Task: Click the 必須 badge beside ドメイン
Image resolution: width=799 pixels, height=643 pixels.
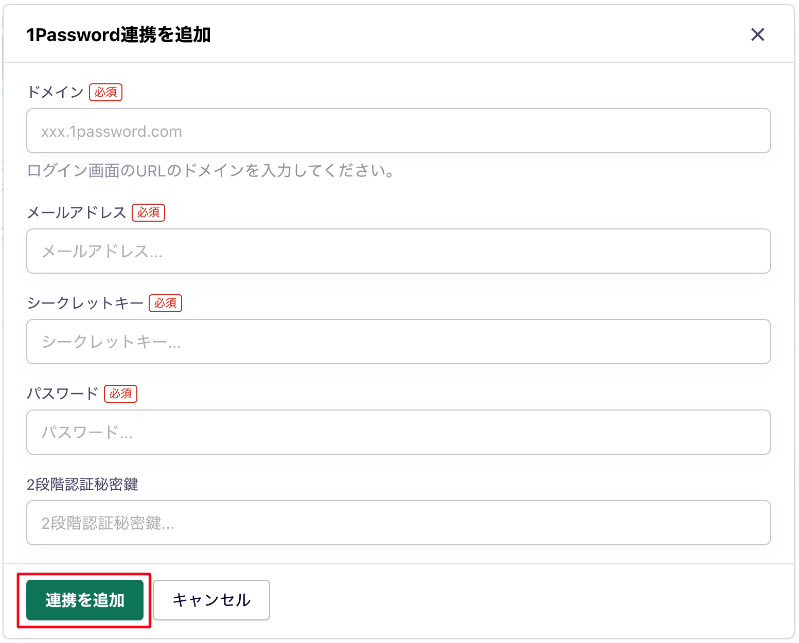Action: click(105, 92)
